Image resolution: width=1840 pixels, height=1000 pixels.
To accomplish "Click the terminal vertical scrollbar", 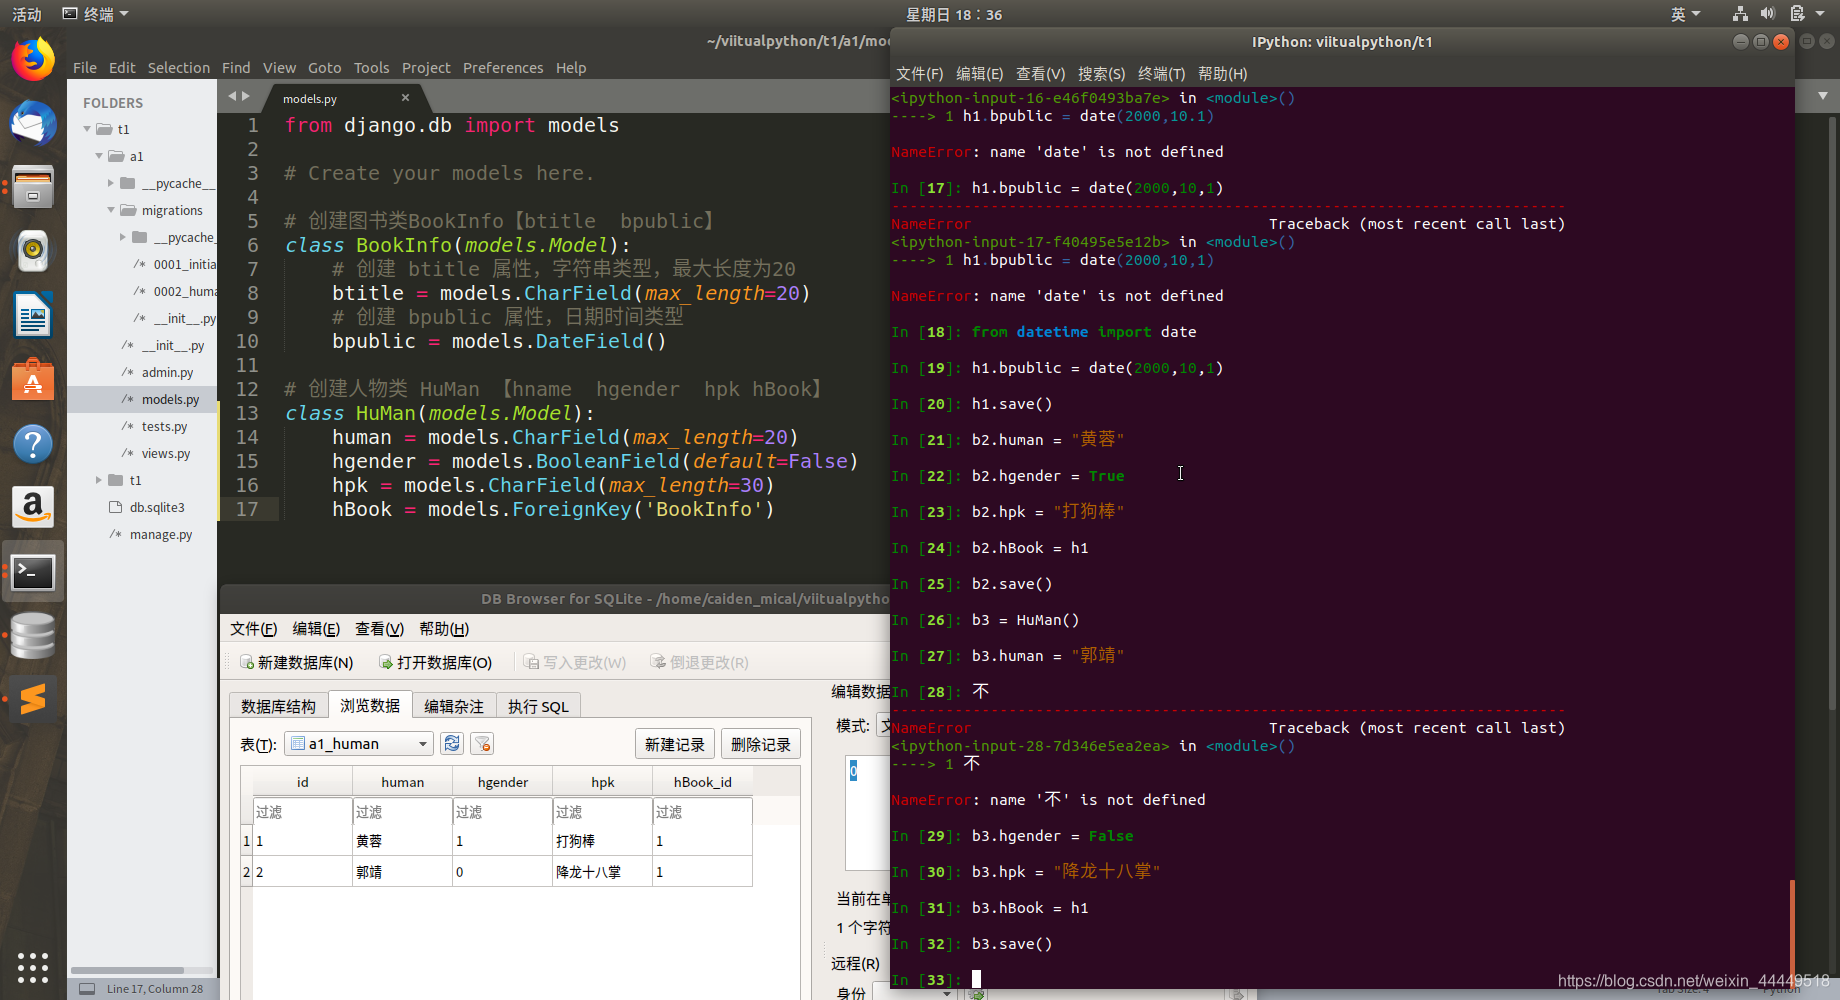I will coord(1792,935).
